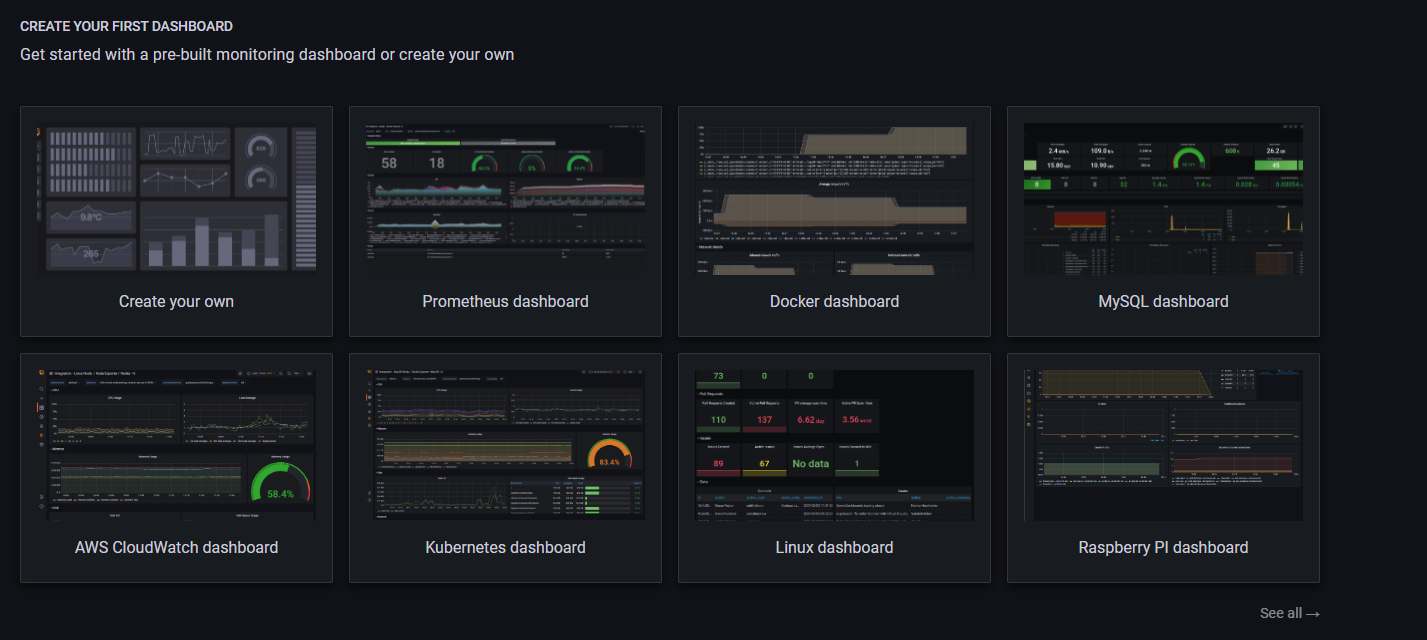1427x640 pixels.
Task: Select the 'Create your own' label
Action: 176,301
